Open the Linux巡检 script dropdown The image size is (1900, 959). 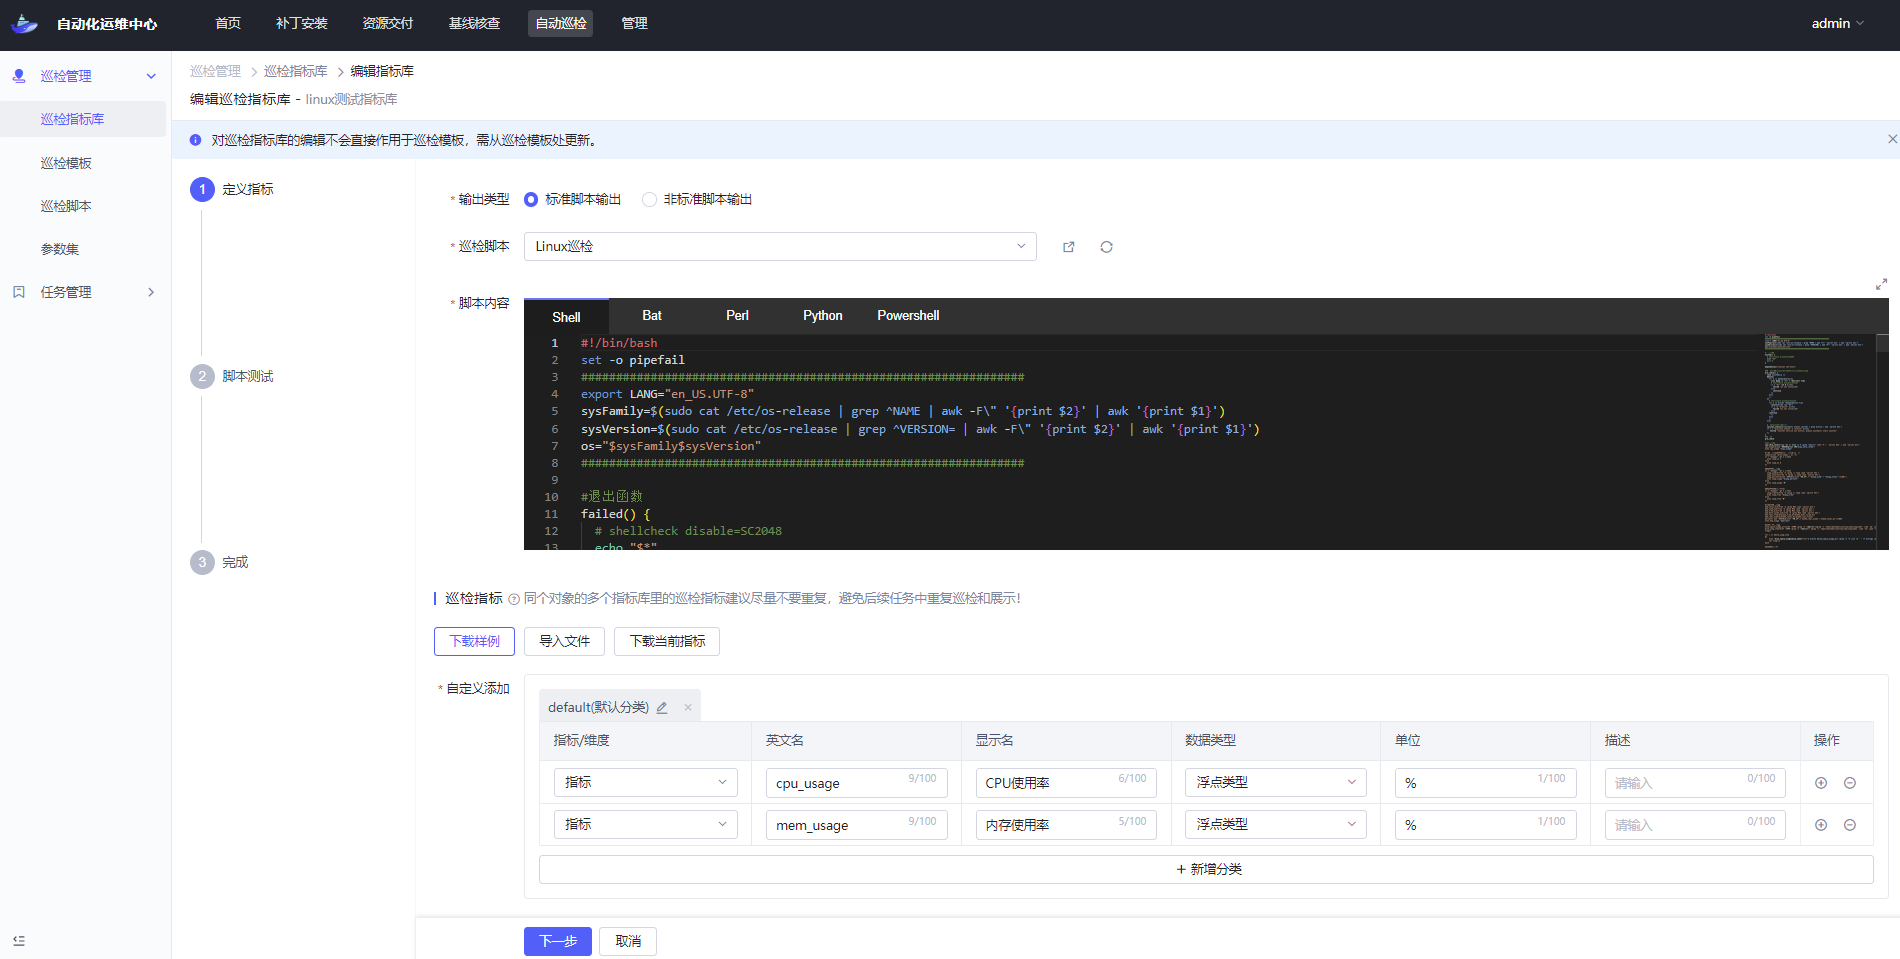coord(779,247)
